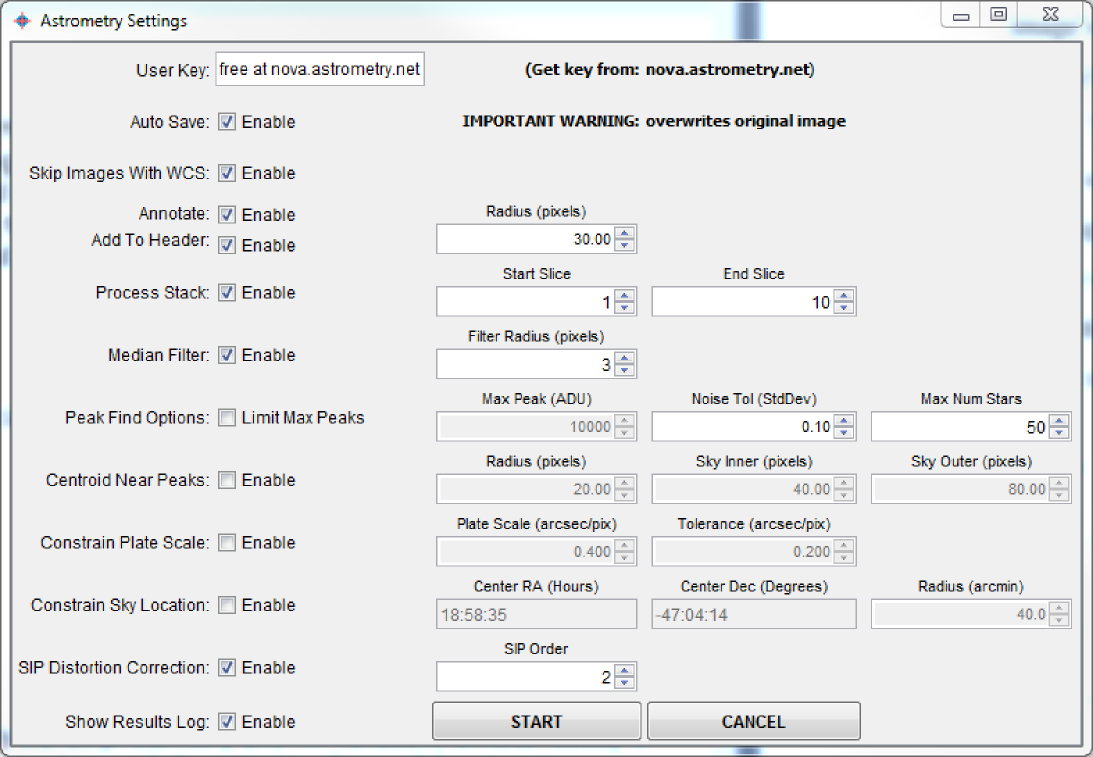Turn on Constrain Sky Location
1093x757 pixels.
(227, 605)
